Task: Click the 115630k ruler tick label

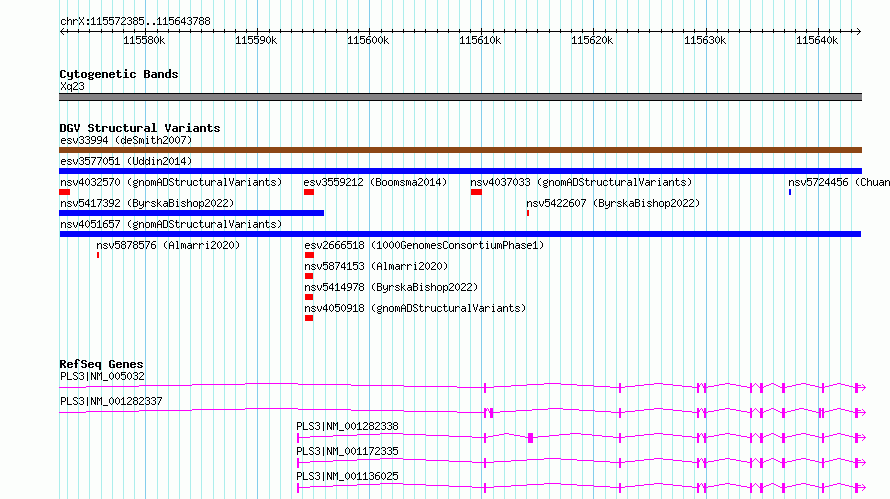Action: (705, 40)
